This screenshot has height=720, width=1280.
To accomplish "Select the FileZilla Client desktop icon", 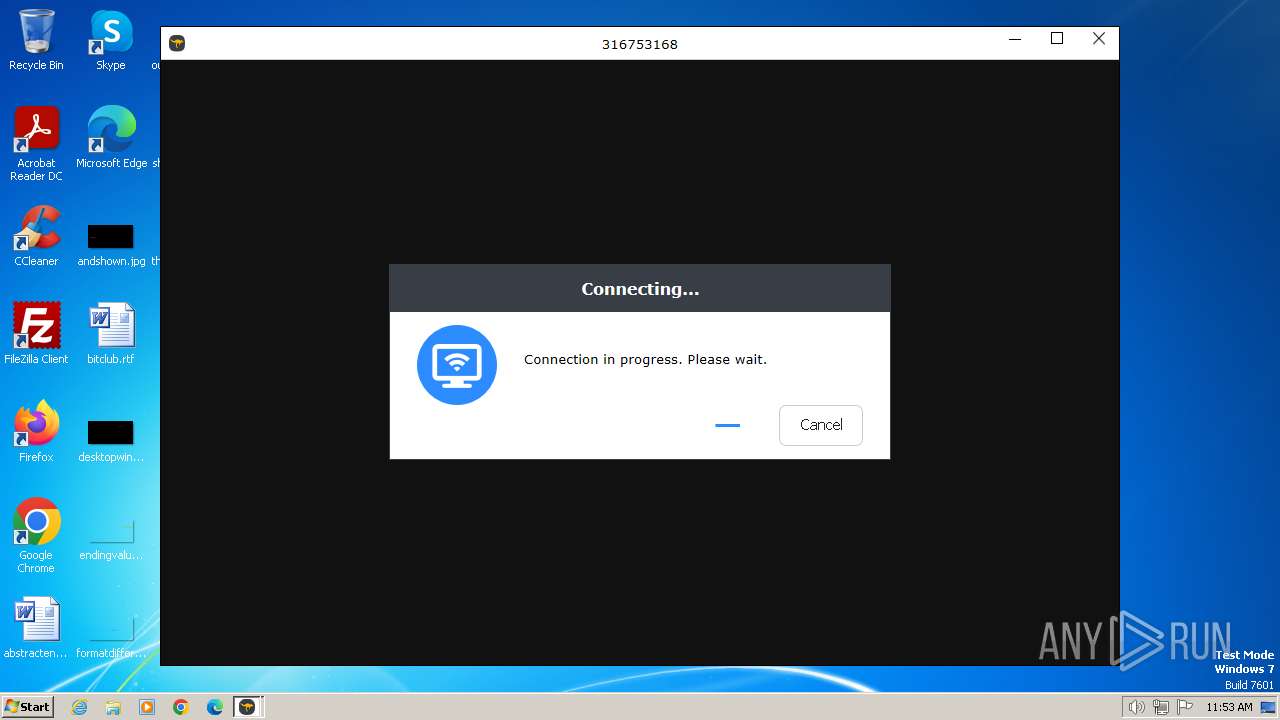I will click(36, 333).
